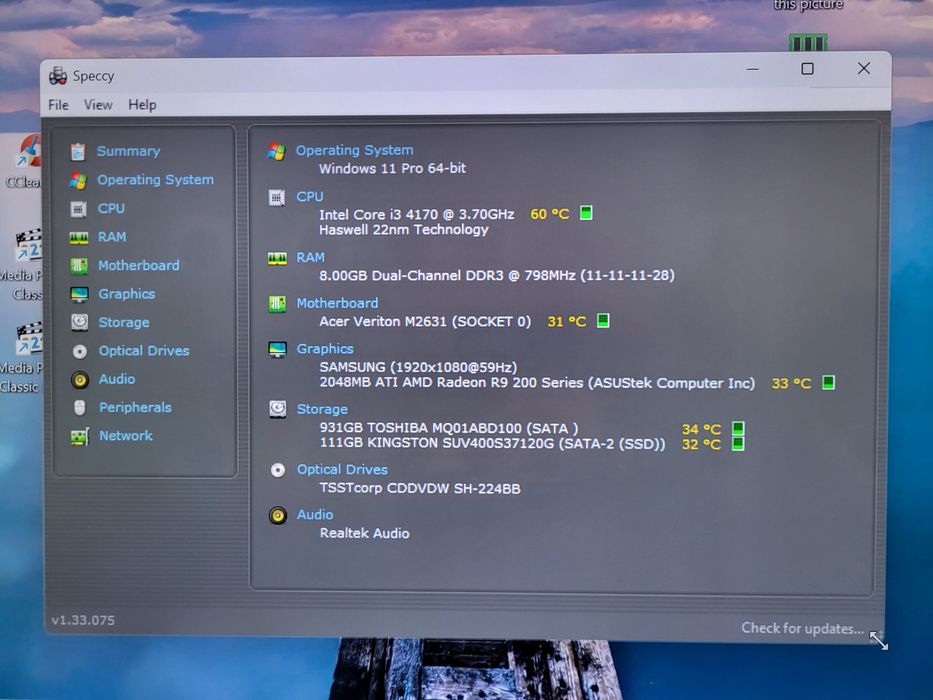Open the View menu
The image size is (933, 700).
click(x=98, y=105)
